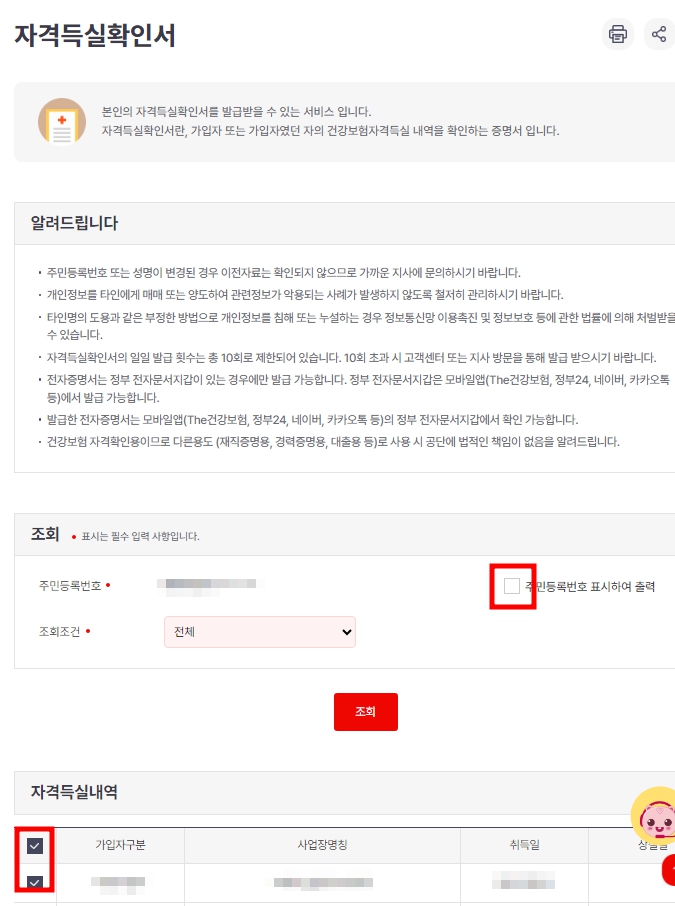Click the medical document illustration icon
Viewport: 675px width, 906px height.
pos(62,121)
